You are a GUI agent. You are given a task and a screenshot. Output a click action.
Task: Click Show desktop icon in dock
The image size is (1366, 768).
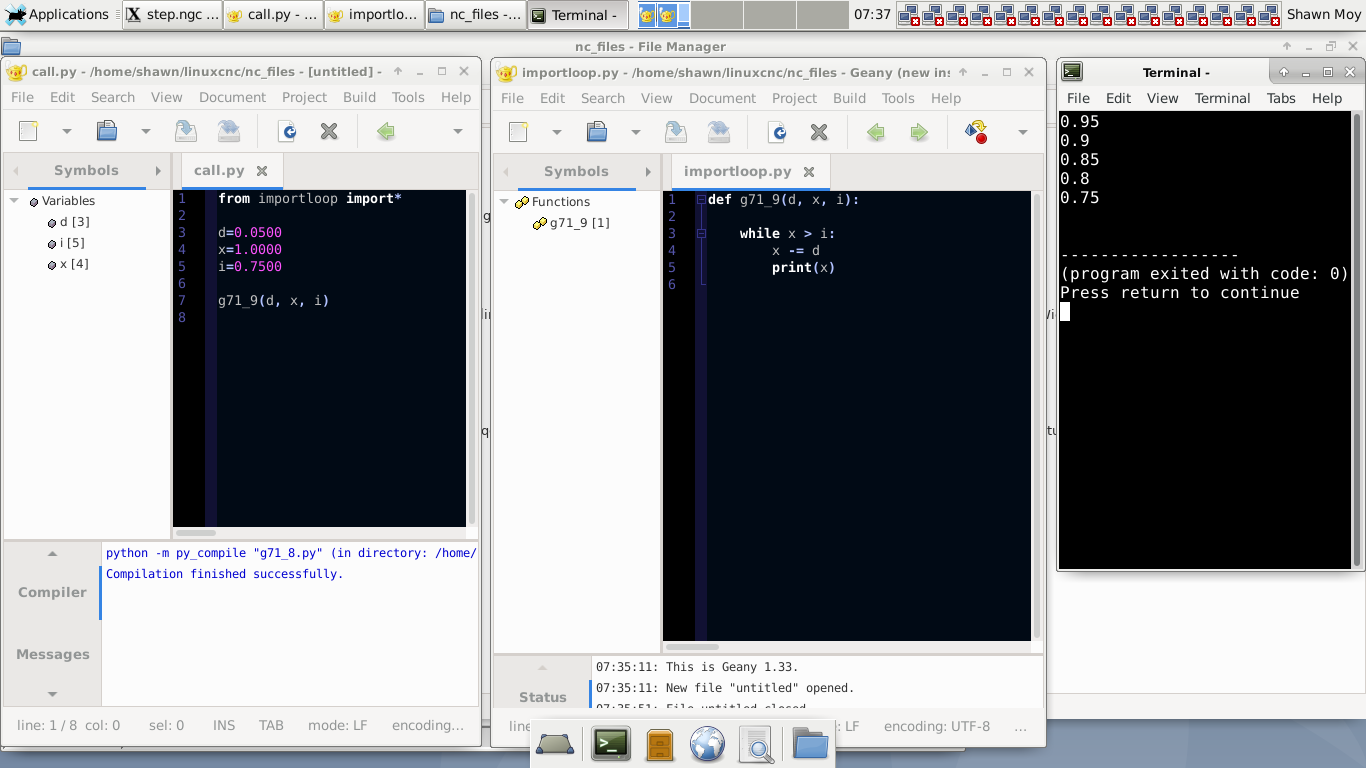click(x=555, y=744)
